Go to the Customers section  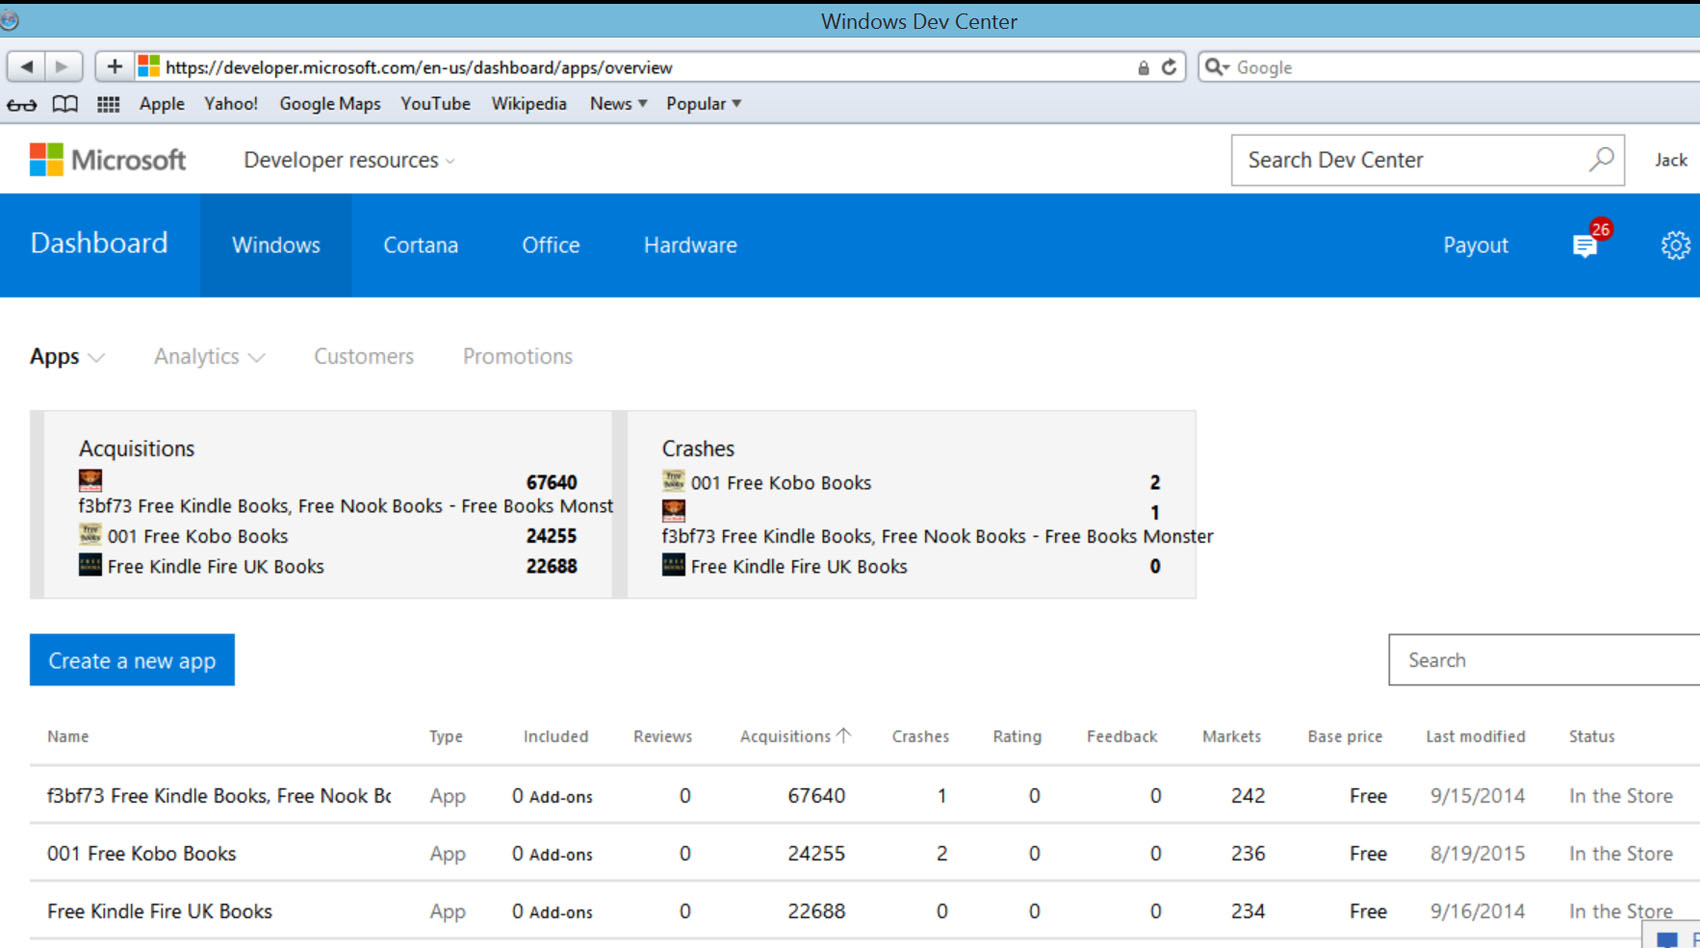(364, 357)
